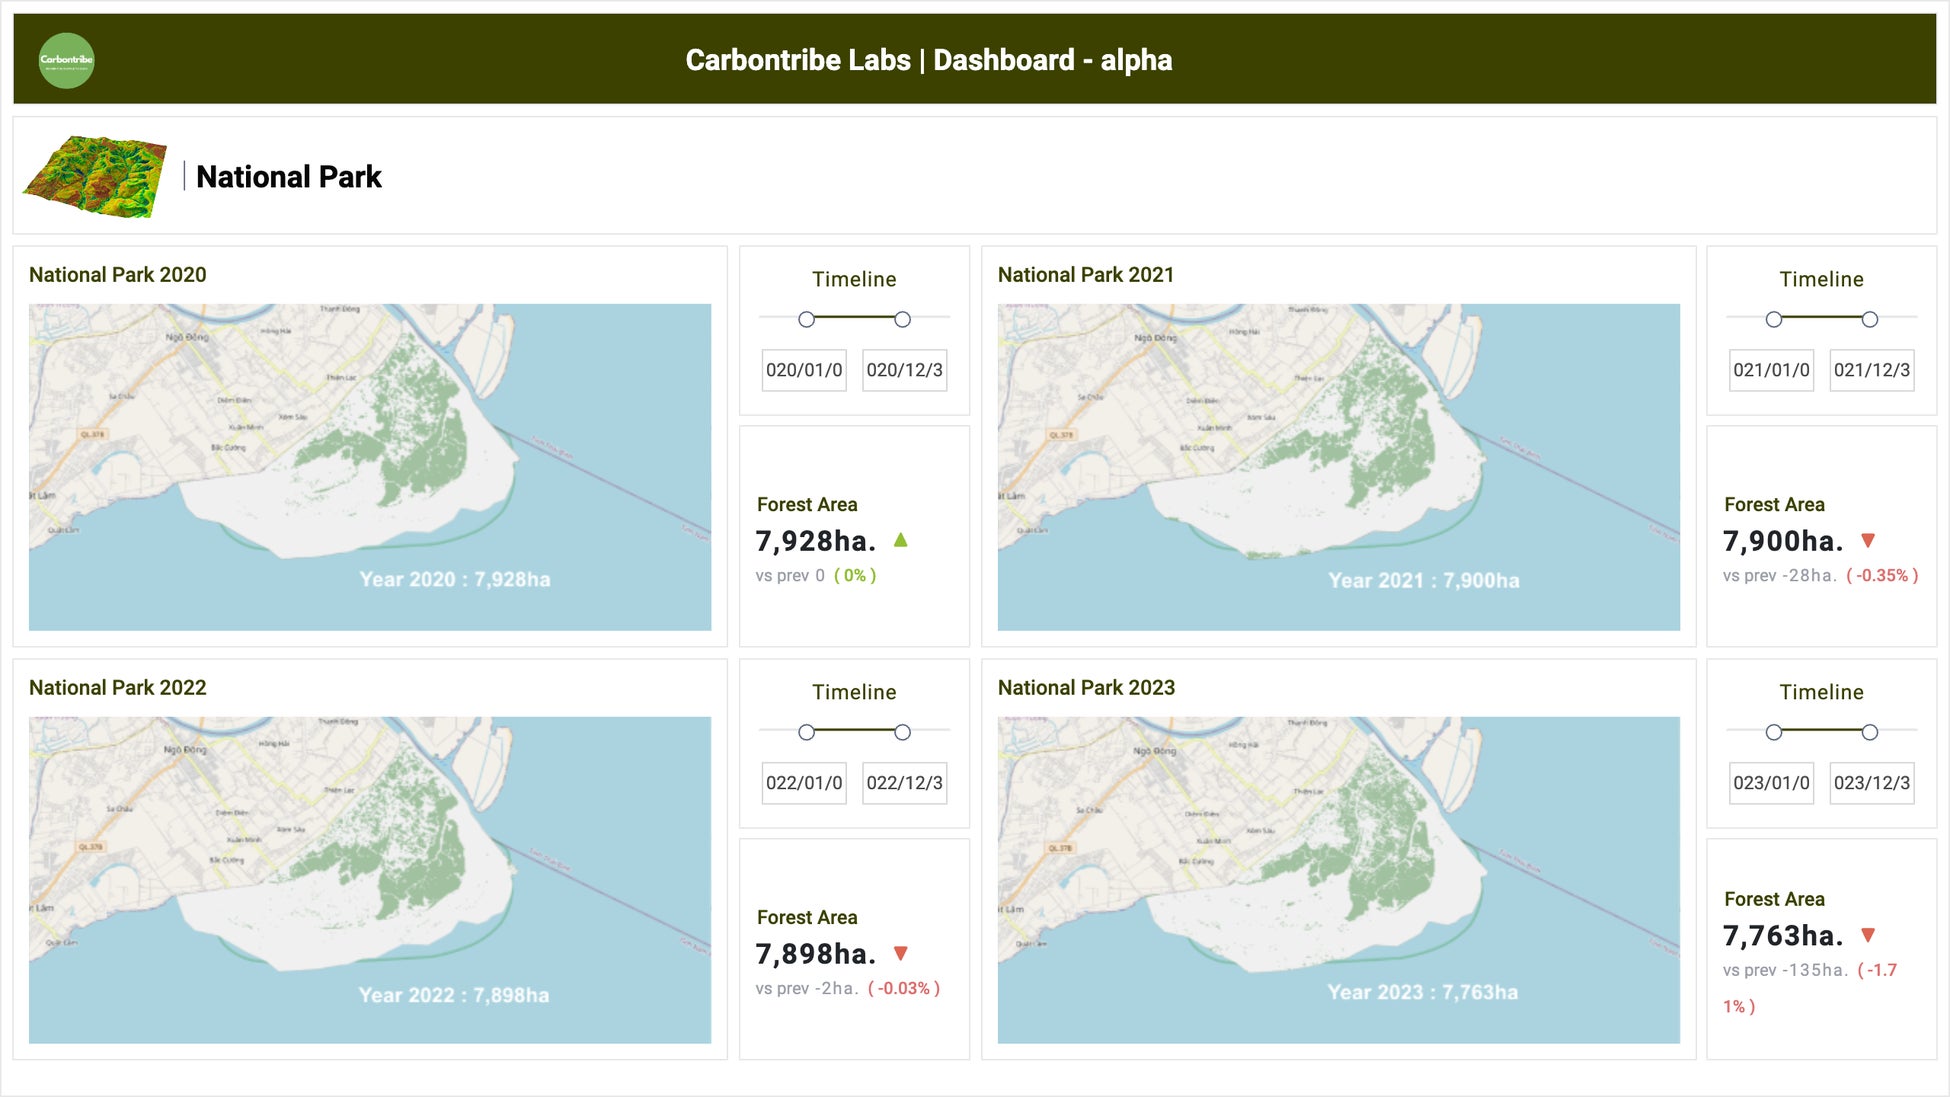Click the 2021 end date field
This screenshot has width=1950, height=1097.
pyautogui.click(x=1871, y=370)
